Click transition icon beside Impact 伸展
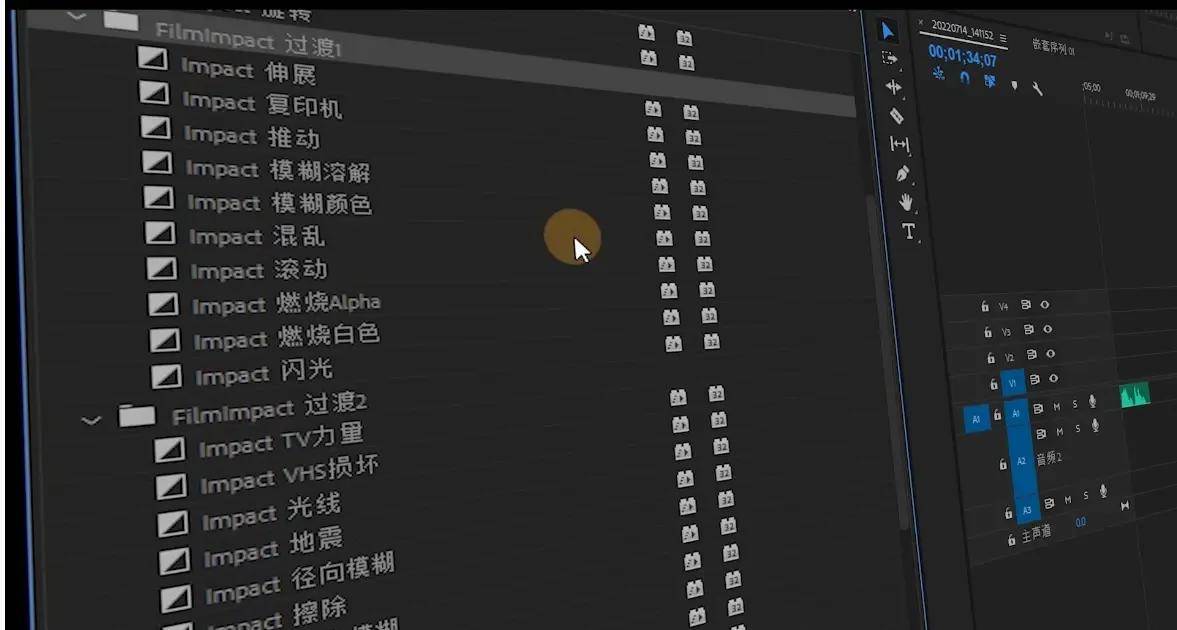This screenshot has height=630, width=1177. [x=152, y=59]
